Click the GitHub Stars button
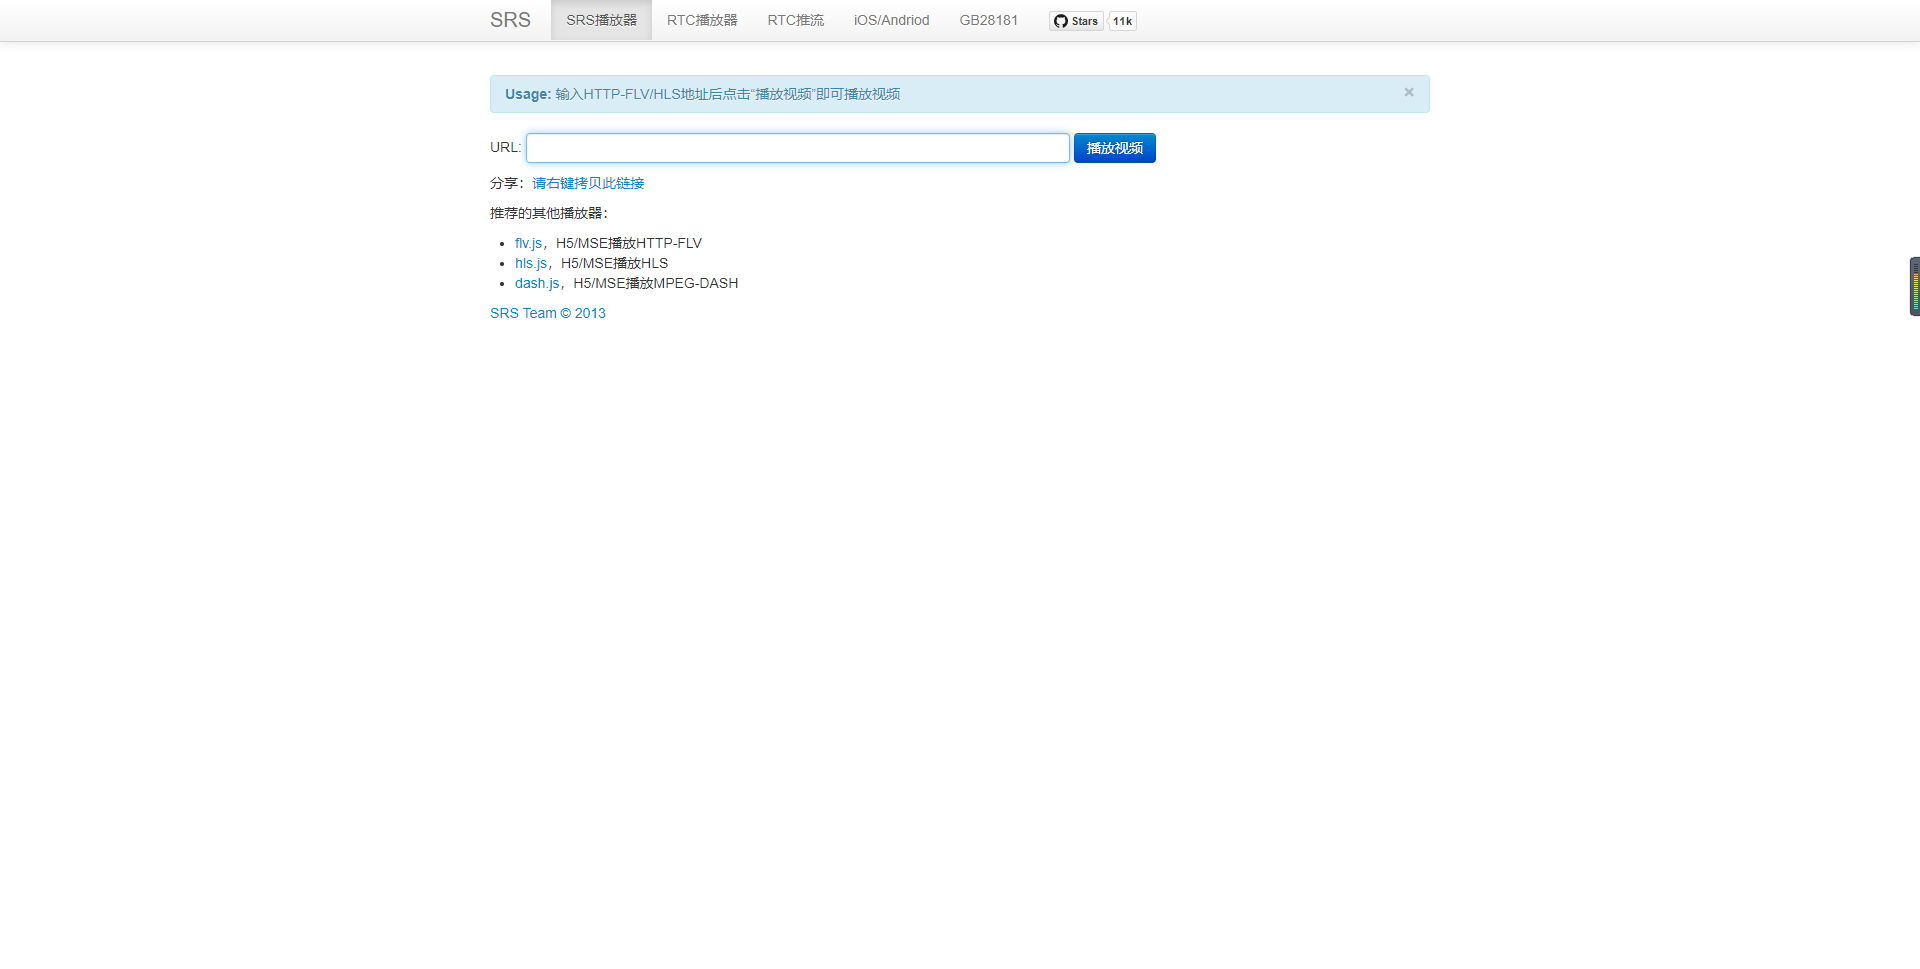 tap(1076, 21)
